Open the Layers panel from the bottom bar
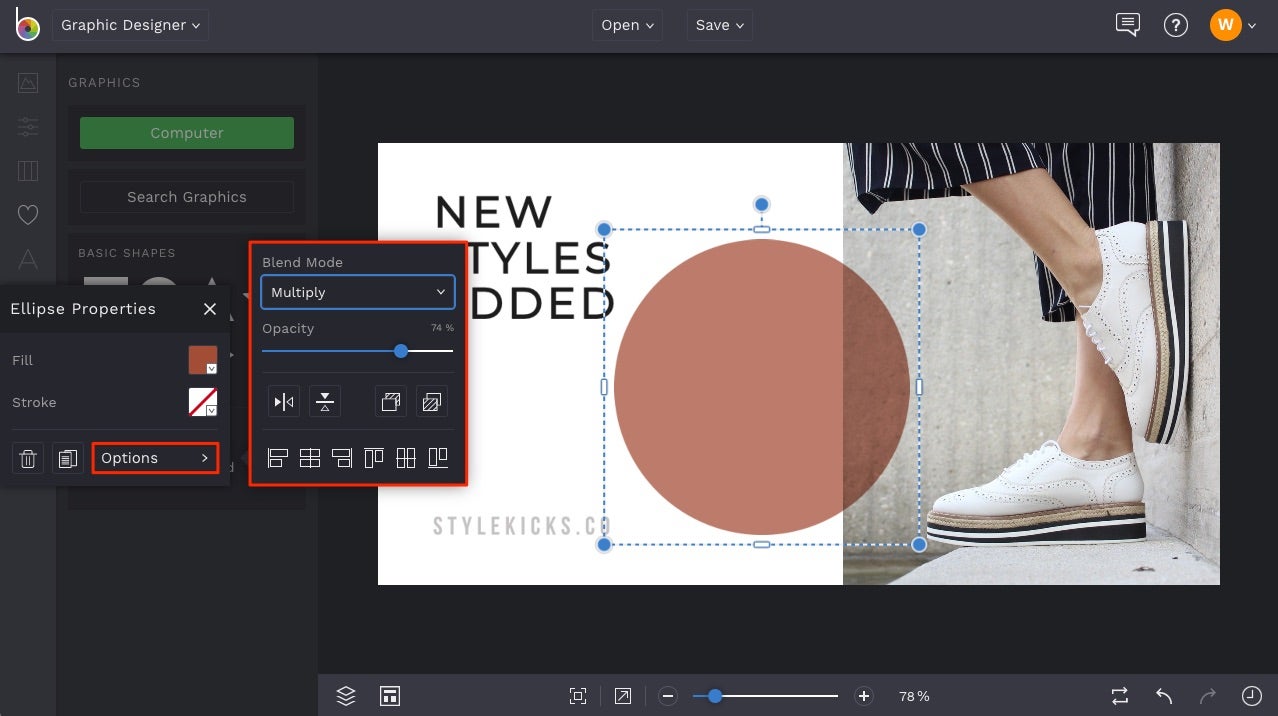This screenshot has width=1278, height=716. (345, 695)
